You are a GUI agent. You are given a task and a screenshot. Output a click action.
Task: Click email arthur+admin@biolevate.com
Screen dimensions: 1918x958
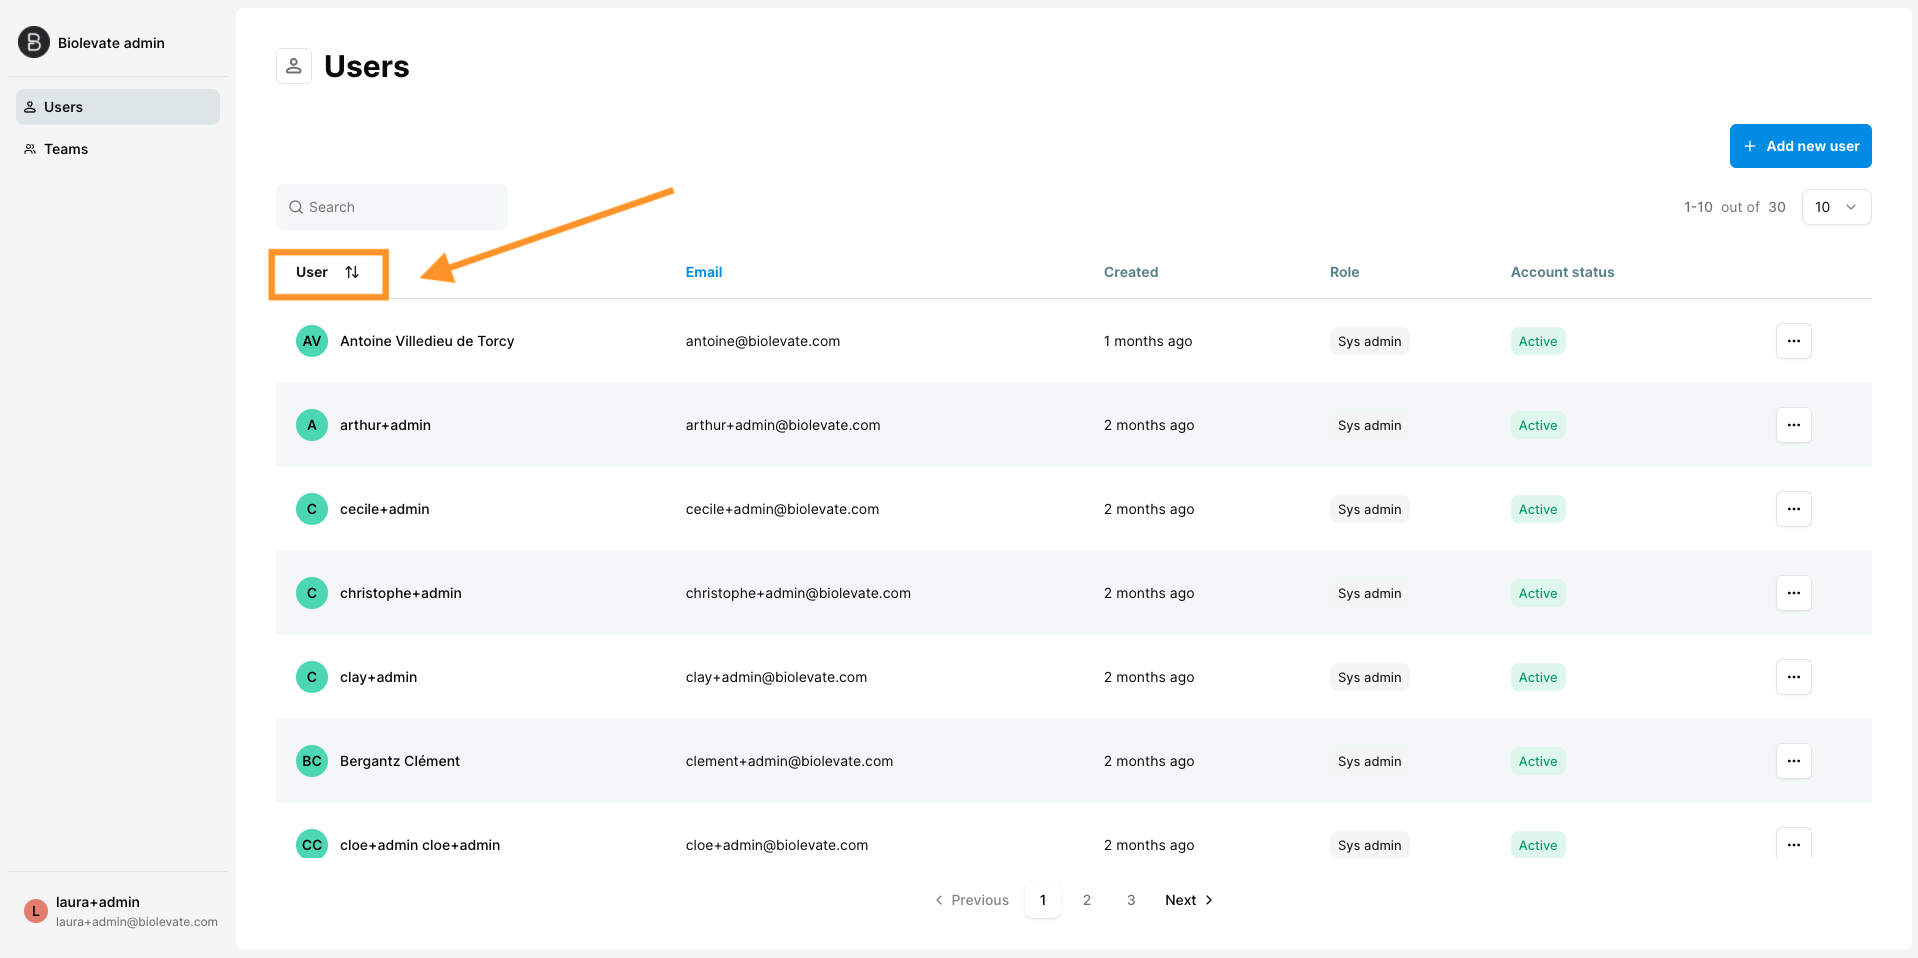(x=783, y=425)
